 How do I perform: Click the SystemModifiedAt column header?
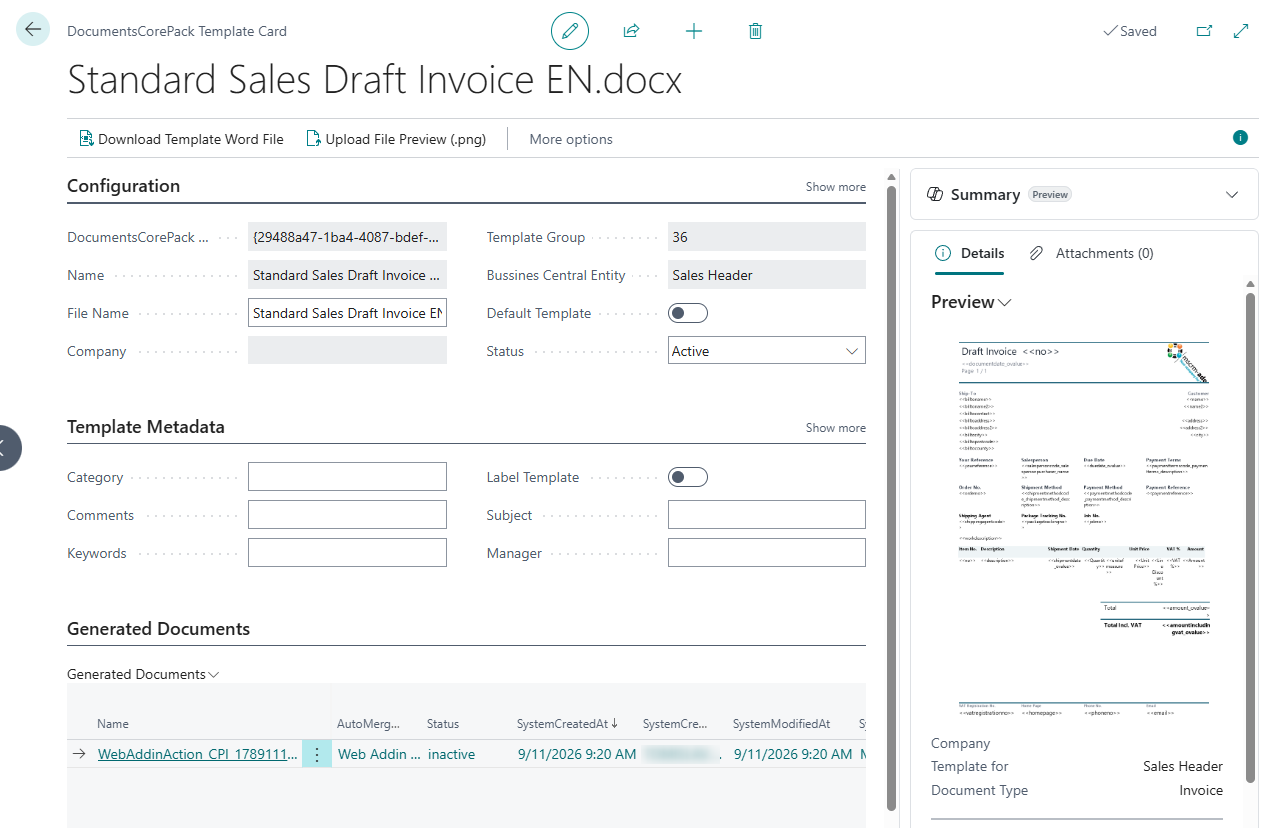click(x=782, y=724)
